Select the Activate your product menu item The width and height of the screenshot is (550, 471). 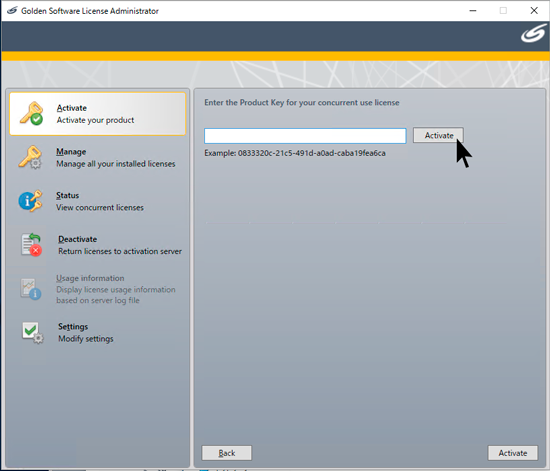click(x=98, y=114)
